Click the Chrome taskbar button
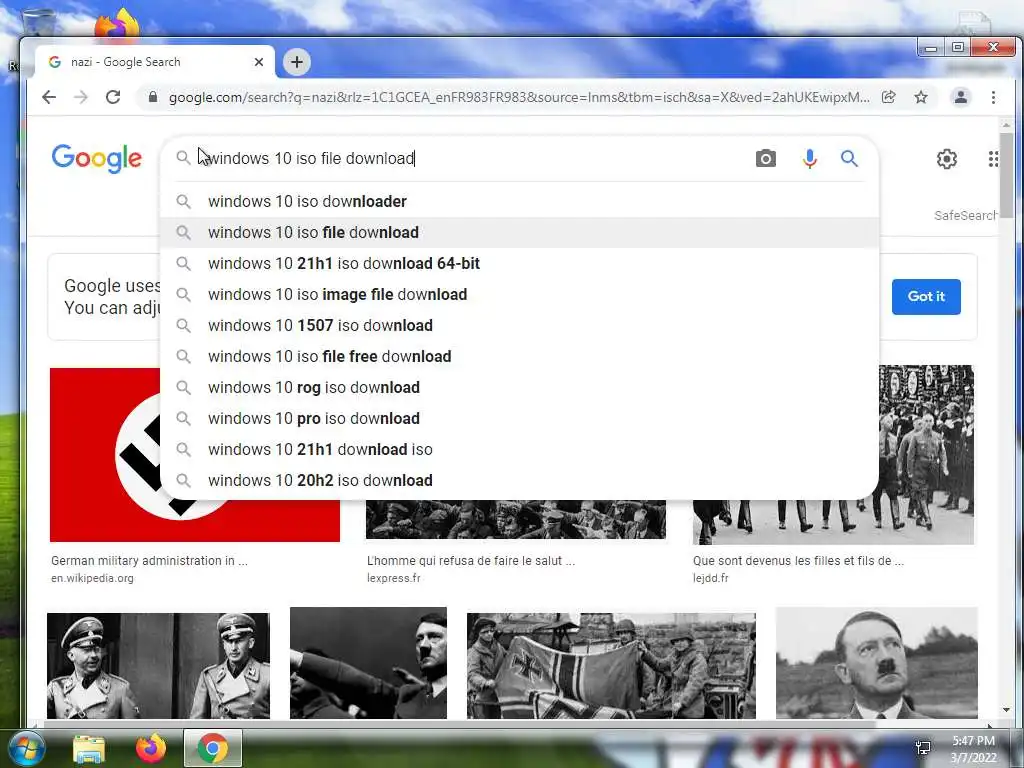The width and height of the screenshot is (1024, 768). click(x=213, y=748)
